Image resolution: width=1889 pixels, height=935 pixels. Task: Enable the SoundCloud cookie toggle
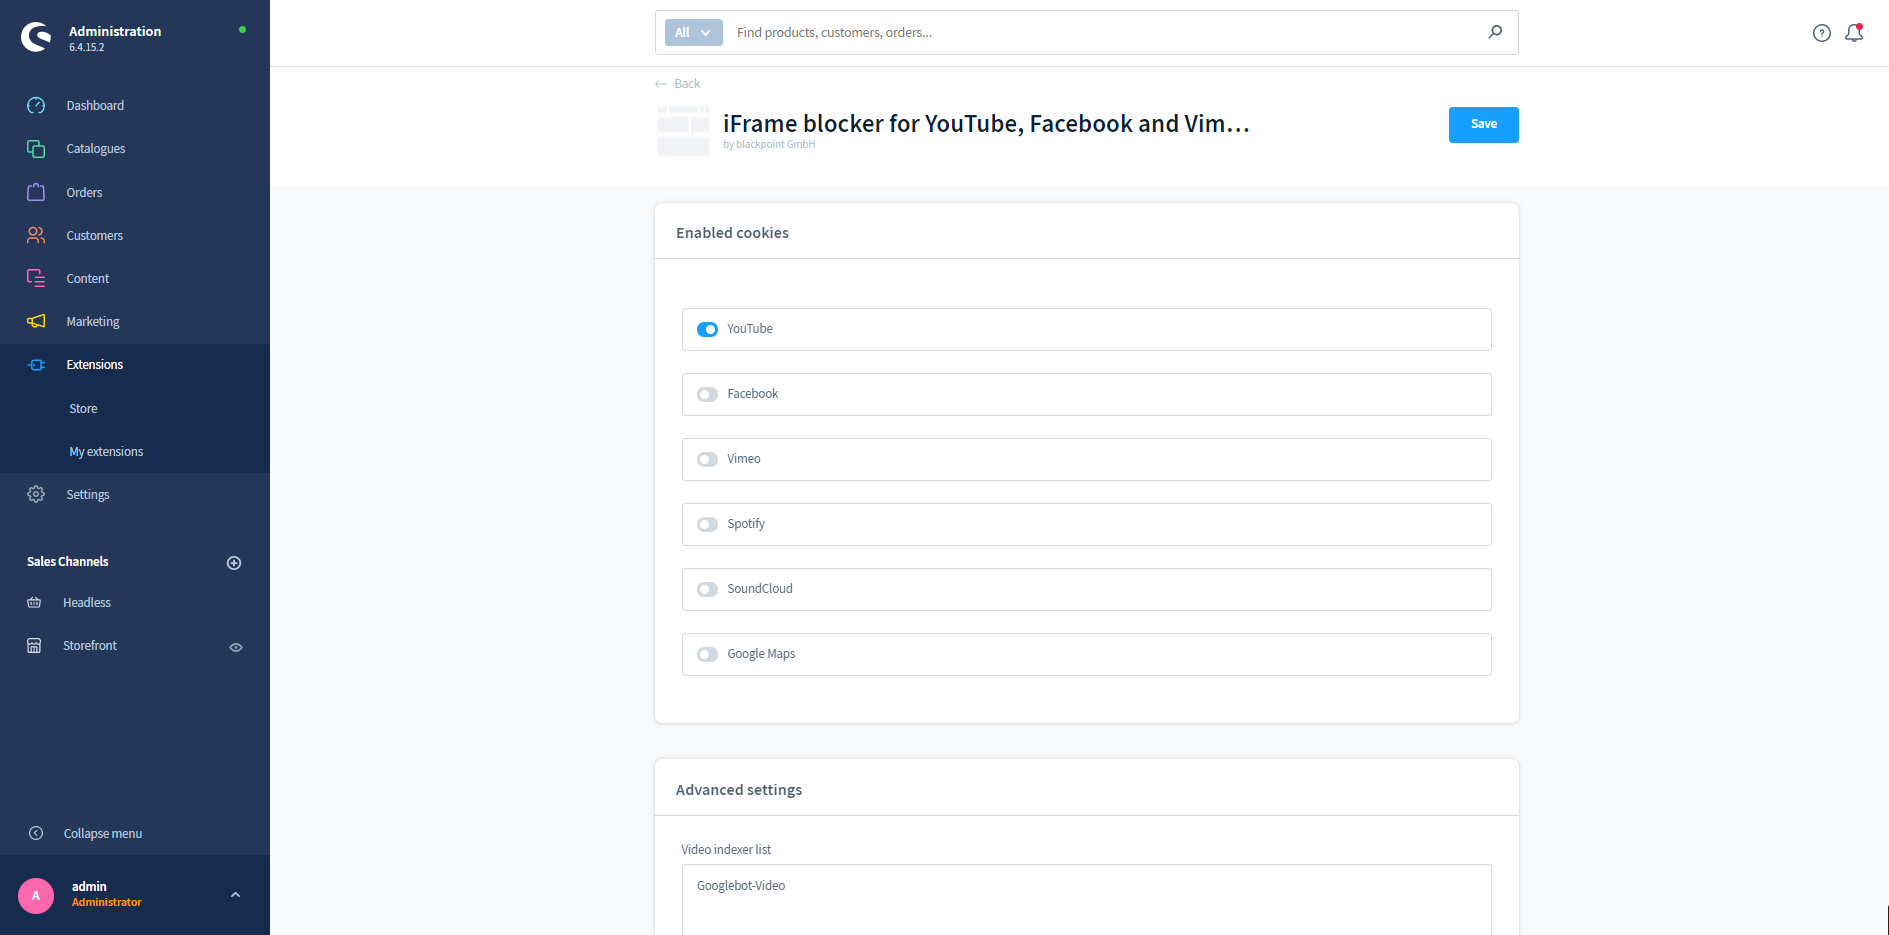[x=707, y=589]
